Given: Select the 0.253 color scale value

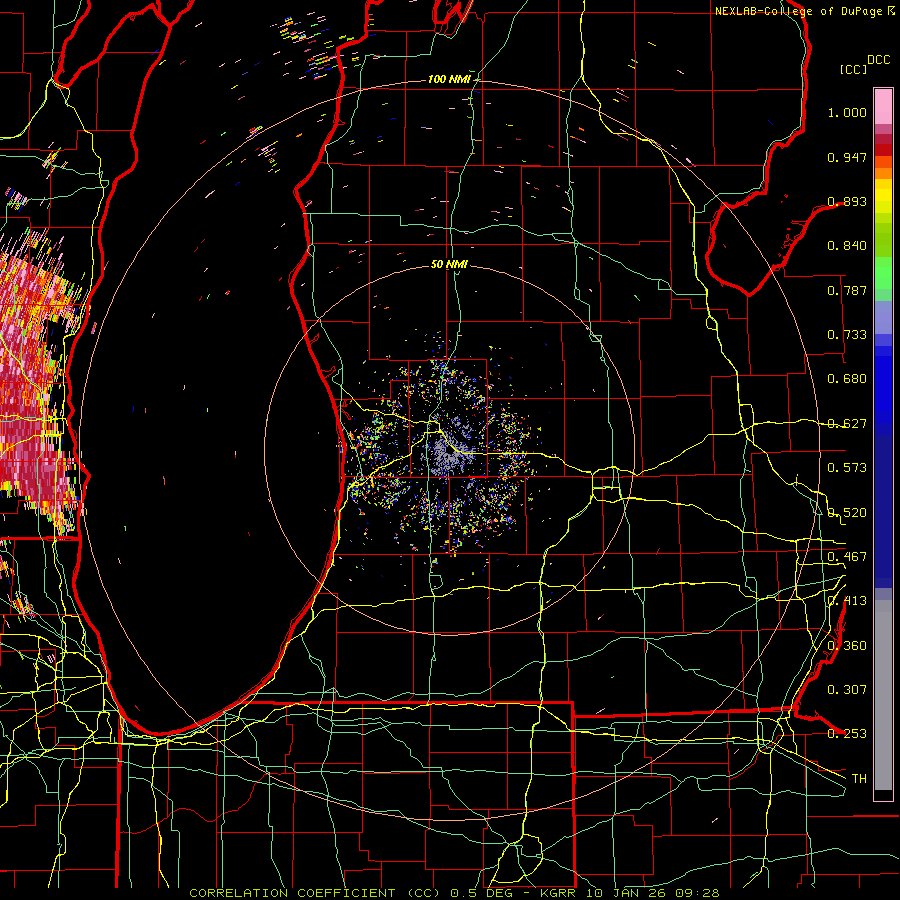Looking at the screenshot, I should click(847, 734).
